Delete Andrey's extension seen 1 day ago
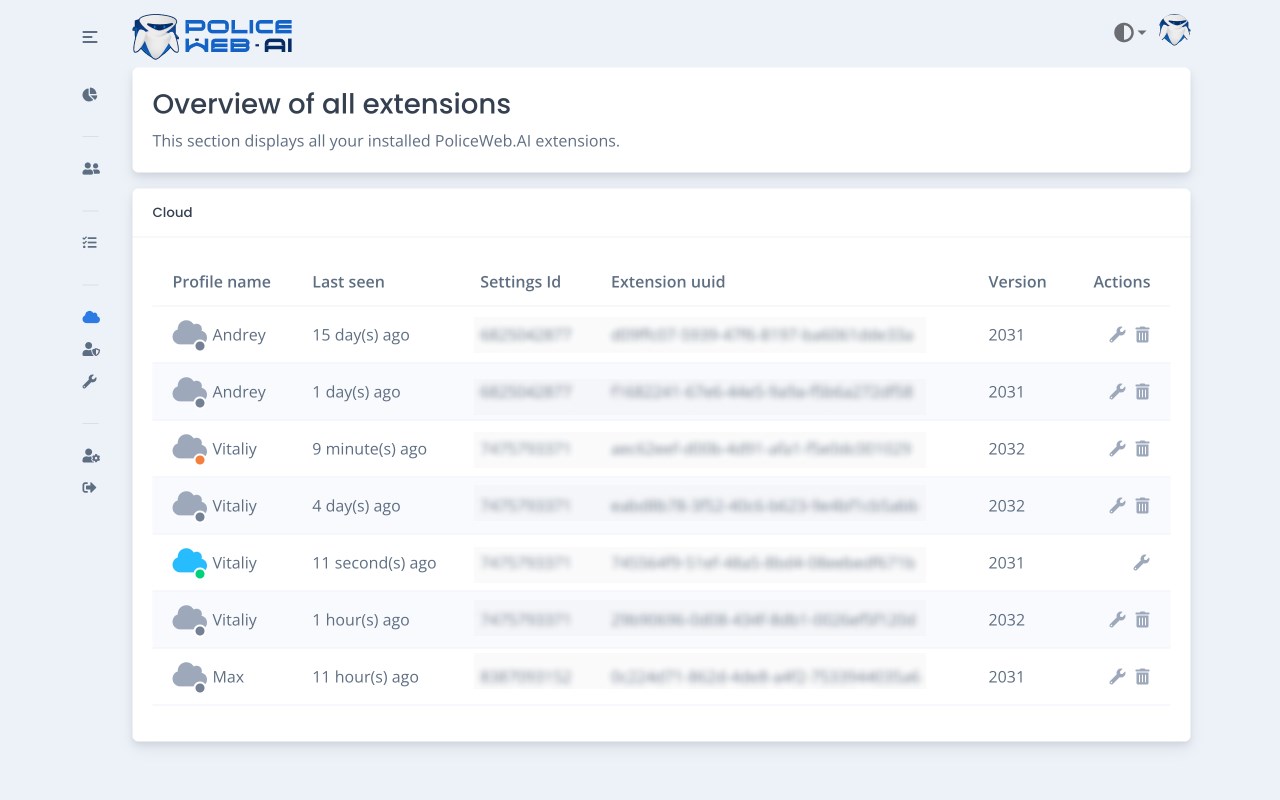 point(1142,392)
